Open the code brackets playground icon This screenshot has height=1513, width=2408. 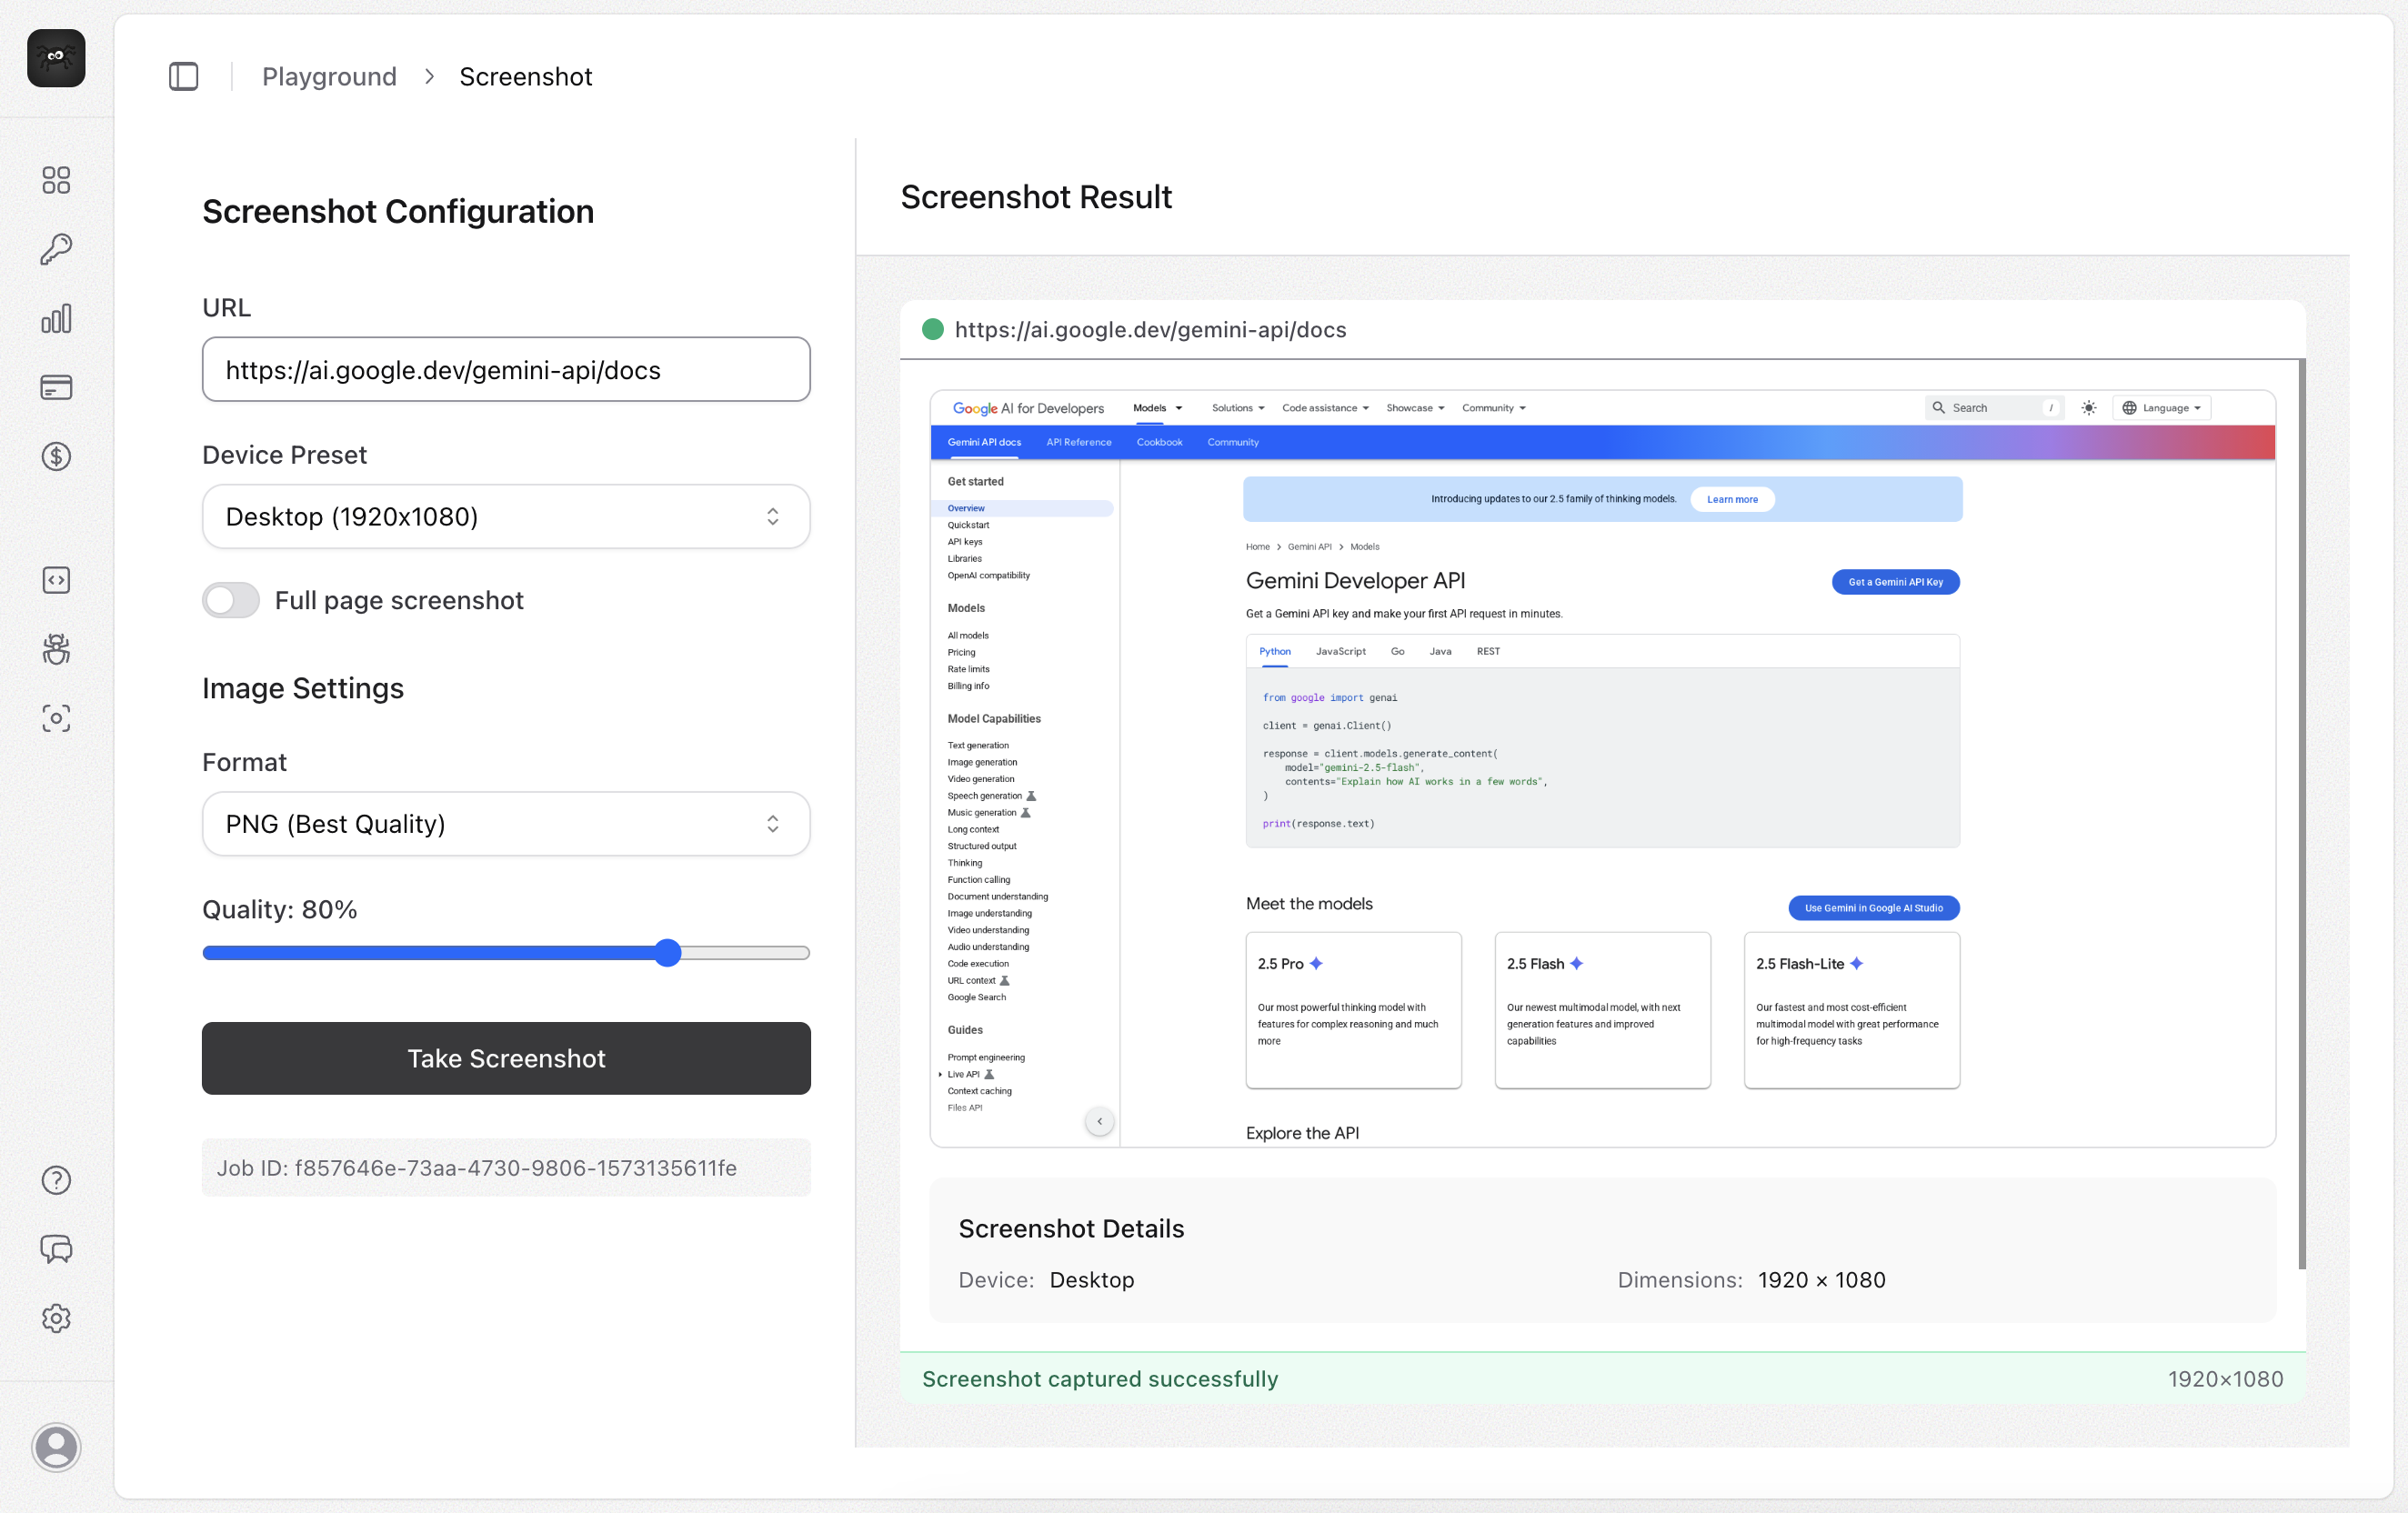click(56, 580)
